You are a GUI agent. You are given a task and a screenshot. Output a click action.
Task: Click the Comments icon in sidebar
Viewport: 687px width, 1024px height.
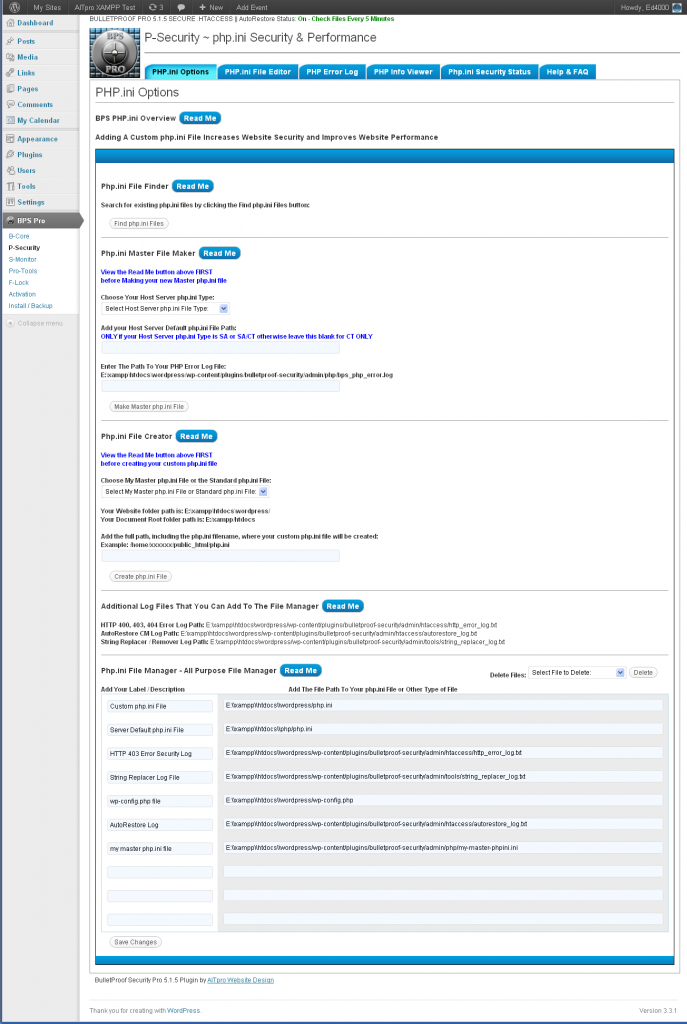click(10, 104)
